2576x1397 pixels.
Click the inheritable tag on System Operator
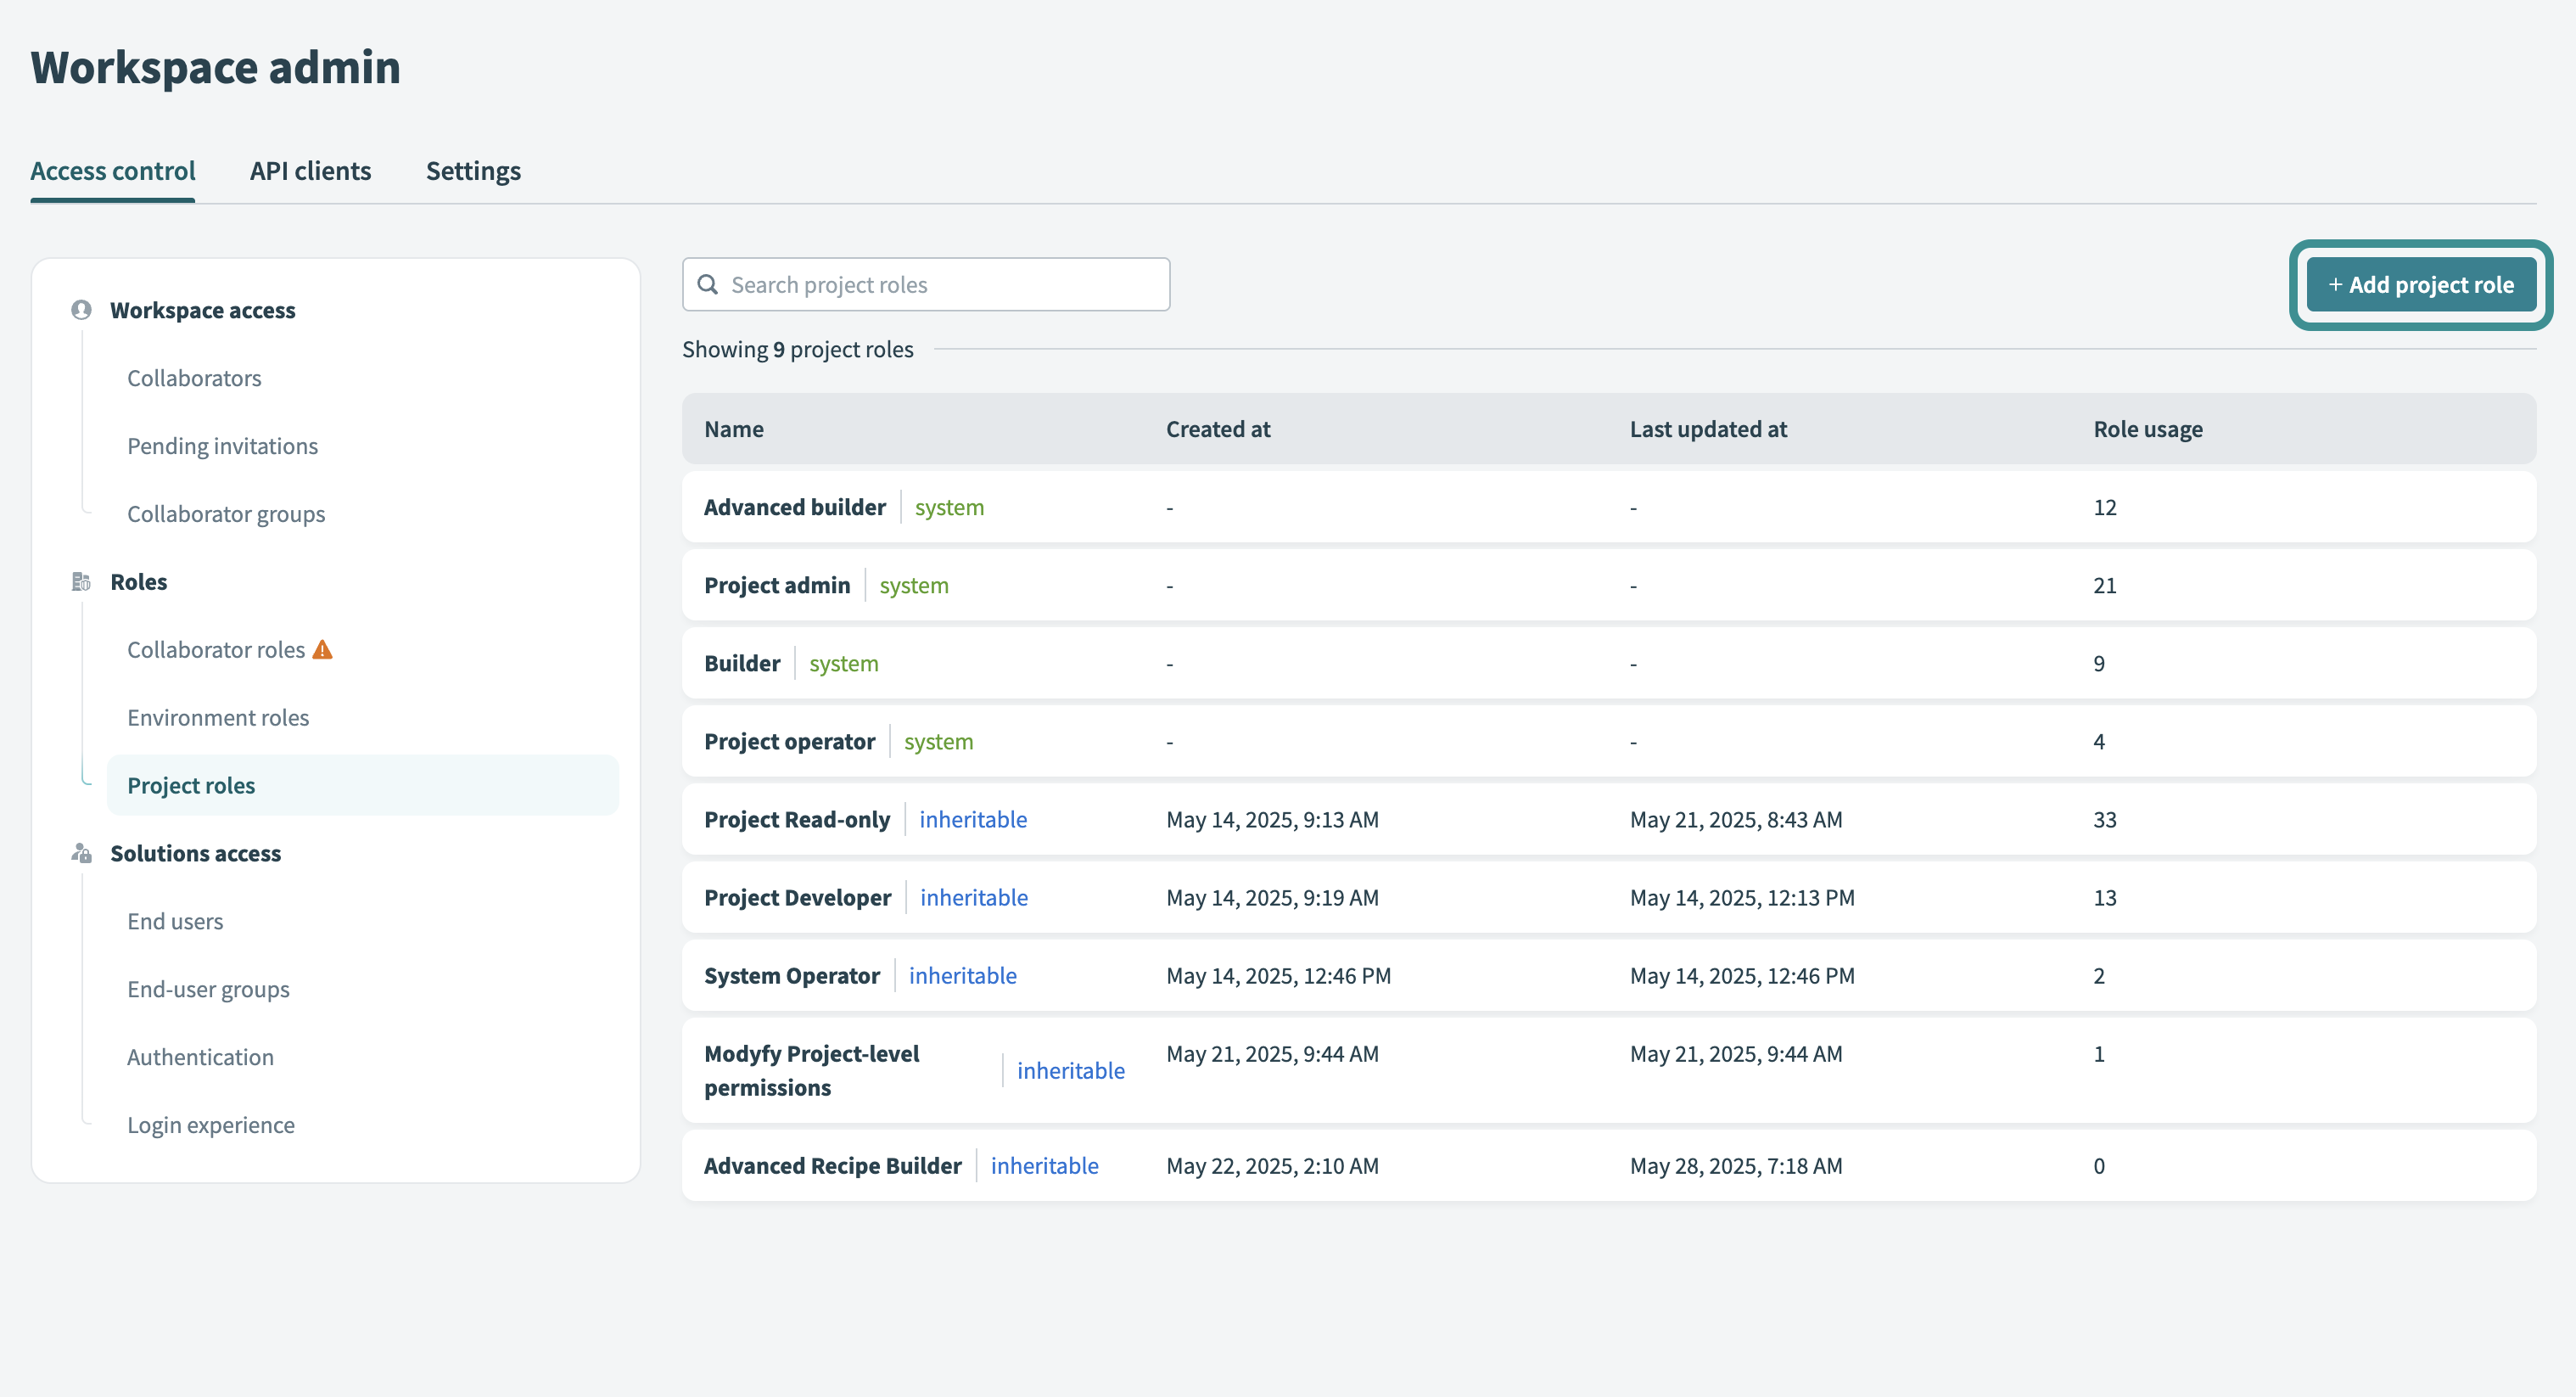pyautogui.click(x=962, y=976)
